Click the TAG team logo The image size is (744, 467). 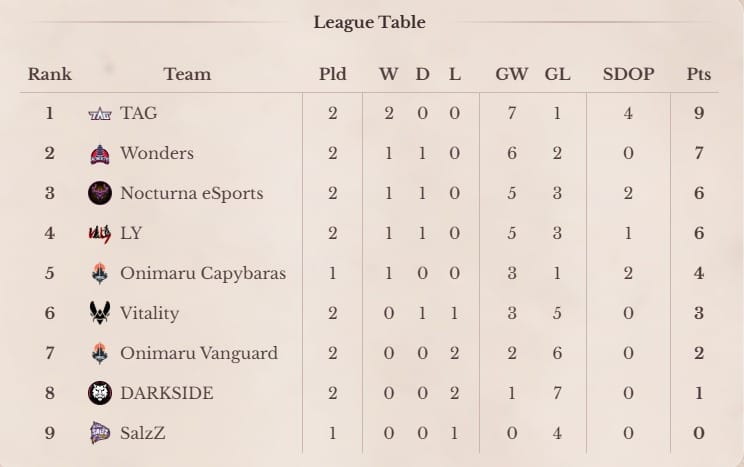click(x=100, y=114)
